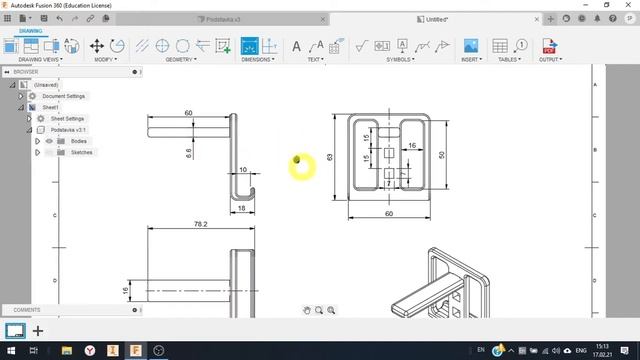Screen dimensions: 640x360
Task: Open the user profile menu
Action: 629,18
